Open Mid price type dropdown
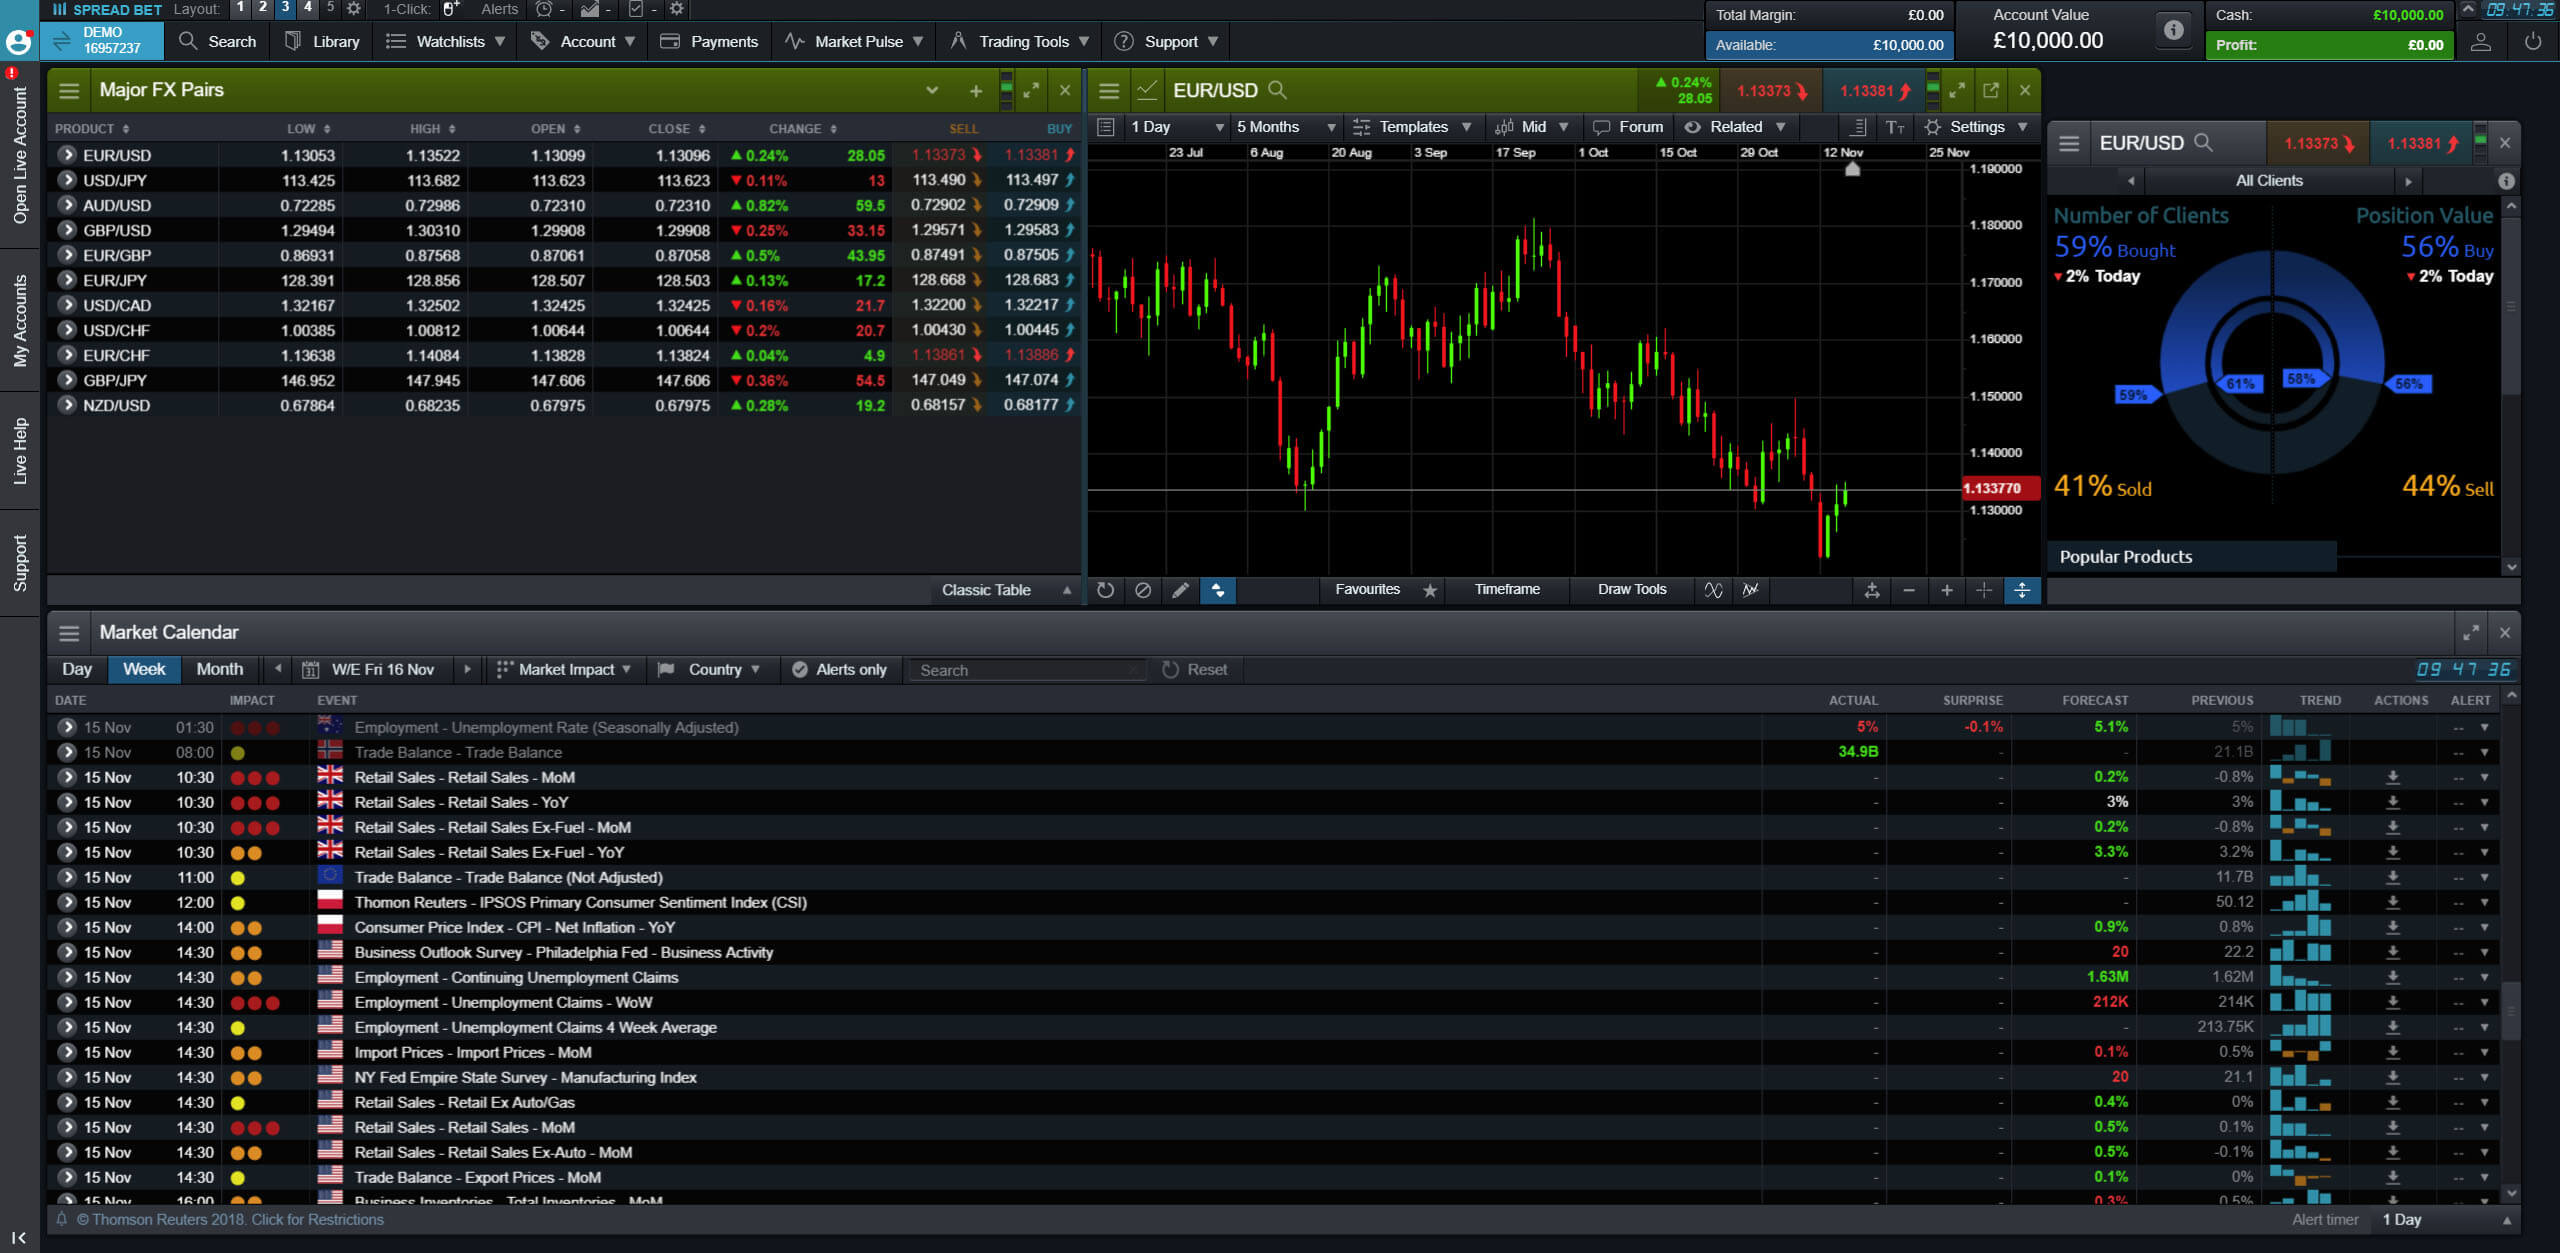 pyautogui.click(x=1531, y=127)
